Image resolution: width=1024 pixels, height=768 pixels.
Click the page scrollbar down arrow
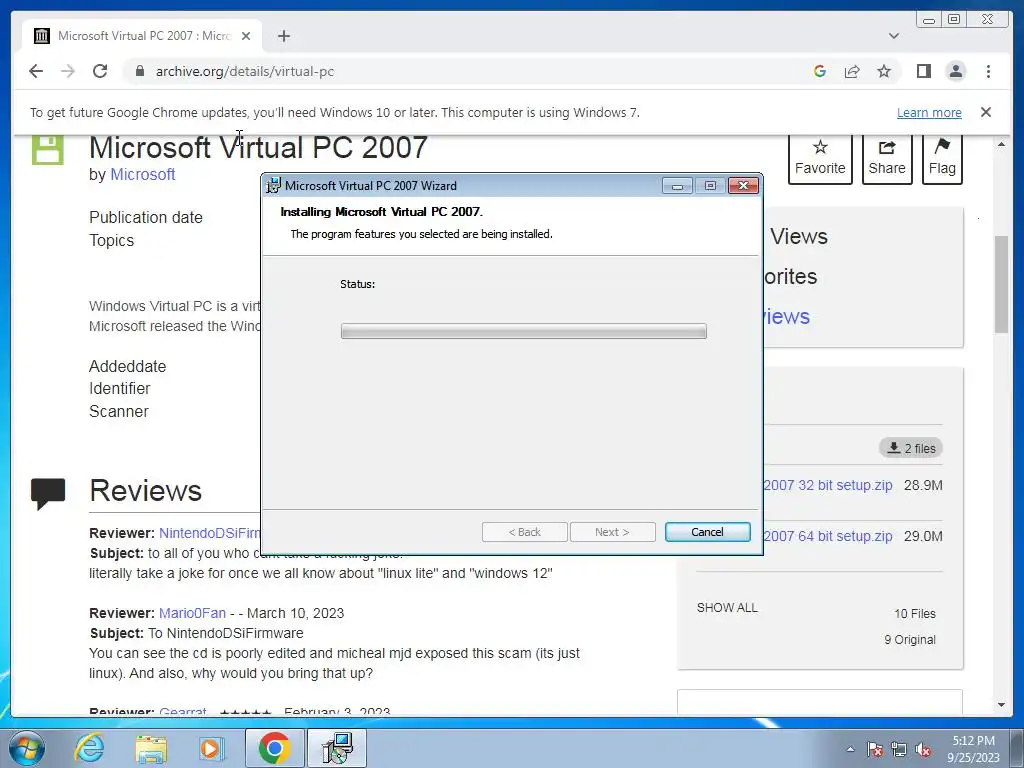click(x=1001, y=705)
